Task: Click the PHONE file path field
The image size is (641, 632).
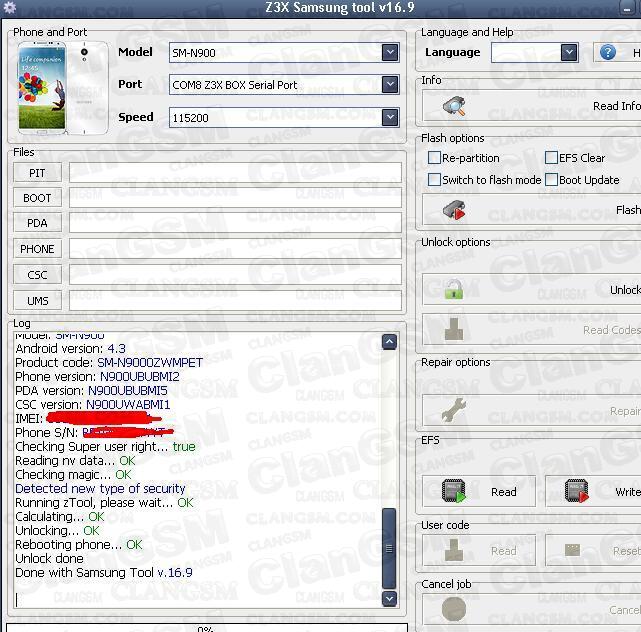Action: 235,249
